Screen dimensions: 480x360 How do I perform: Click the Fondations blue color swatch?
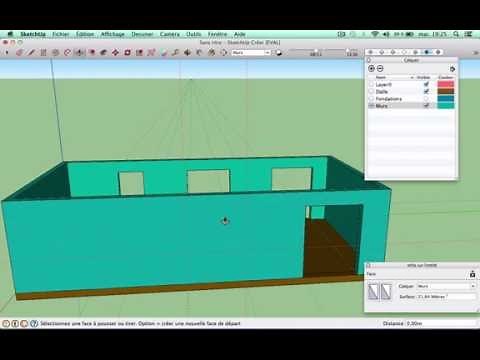[446, 99]
